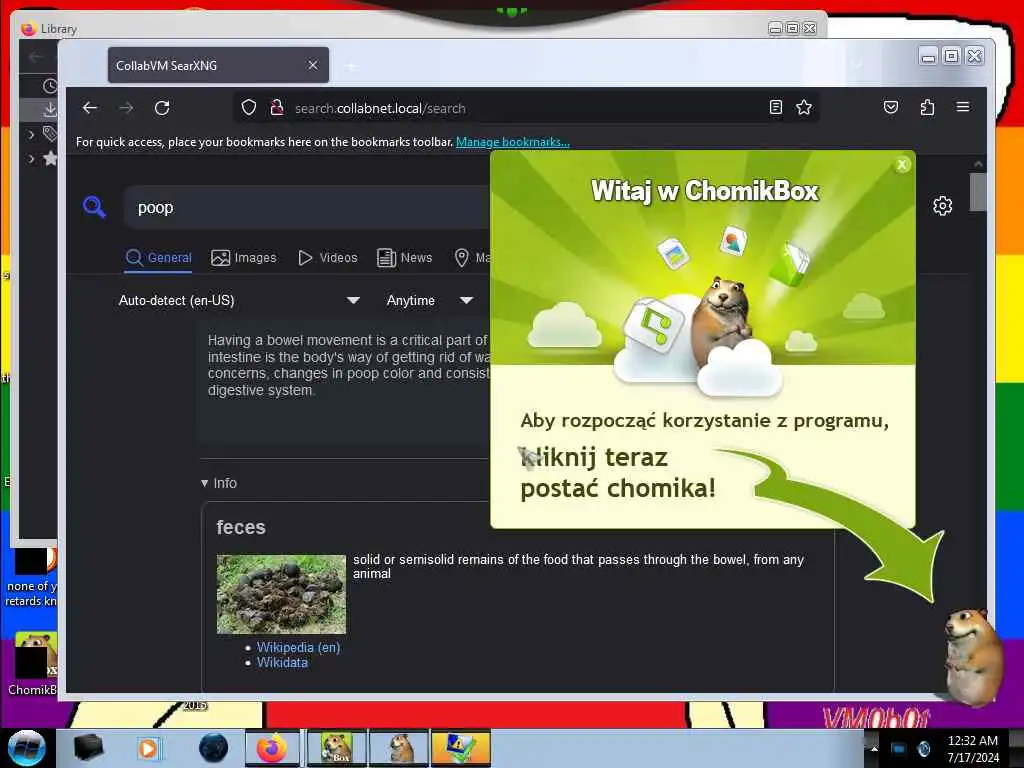
Task: Expand the bookmarks tree in Library
Action: click(31, 159)
